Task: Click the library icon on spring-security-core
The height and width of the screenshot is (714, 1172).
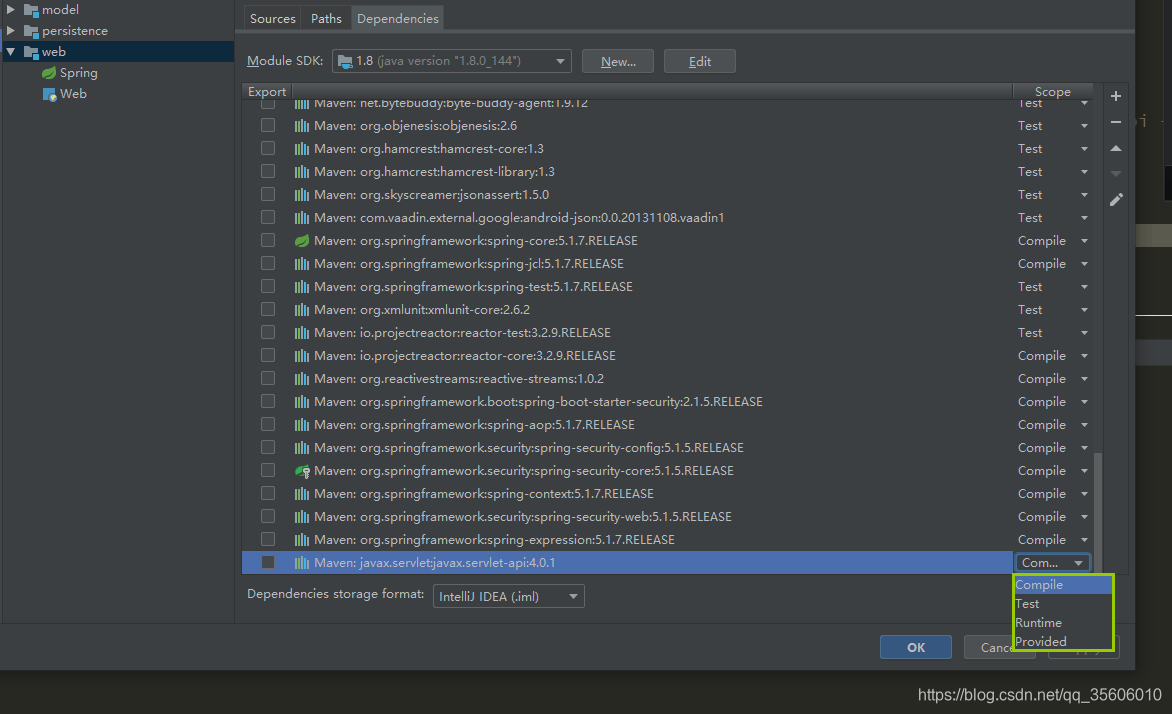Action: (302, 470)
